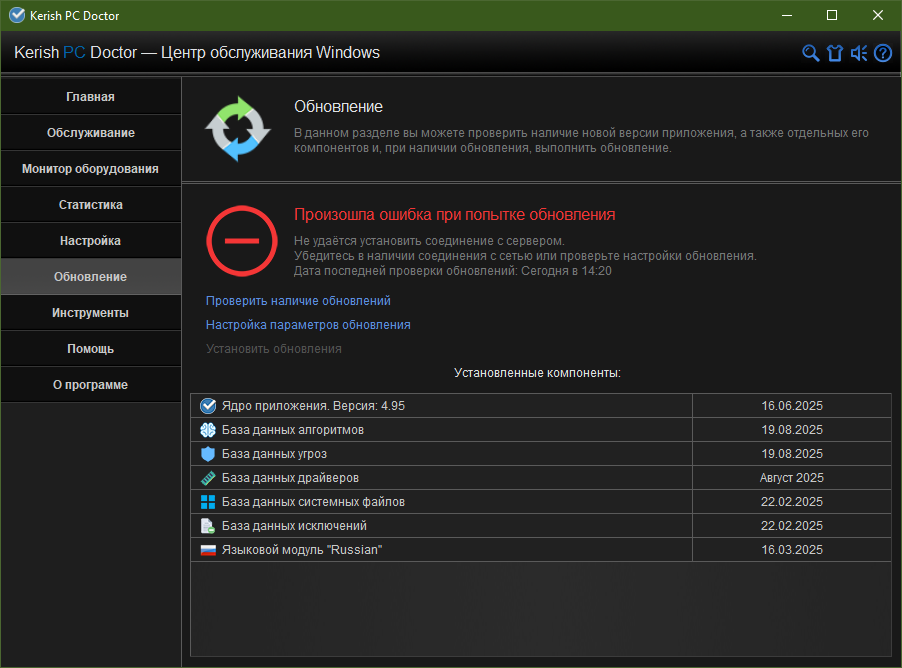
Task: Click the system files database Windows icon
Action: pos(208,502)
